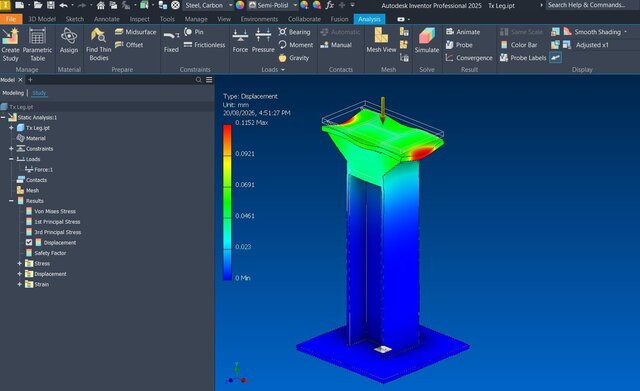Close the Model browser tab

pos(20,80)
